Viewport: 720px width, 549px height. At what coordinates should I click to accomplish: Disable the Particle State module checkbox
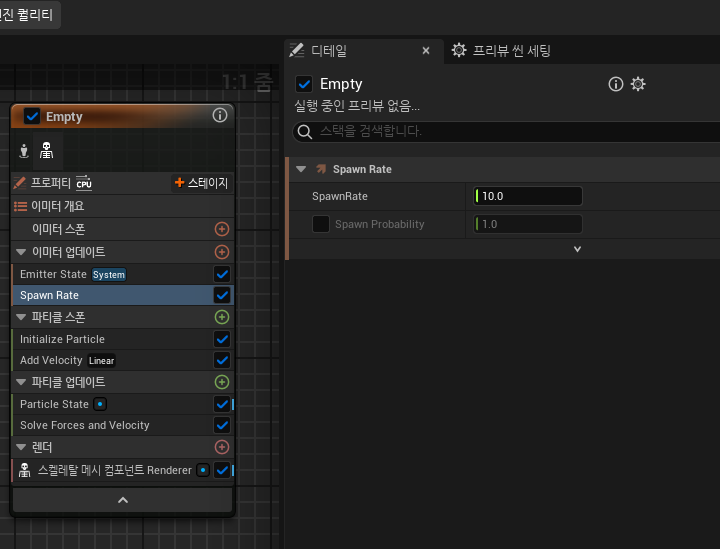222,404
